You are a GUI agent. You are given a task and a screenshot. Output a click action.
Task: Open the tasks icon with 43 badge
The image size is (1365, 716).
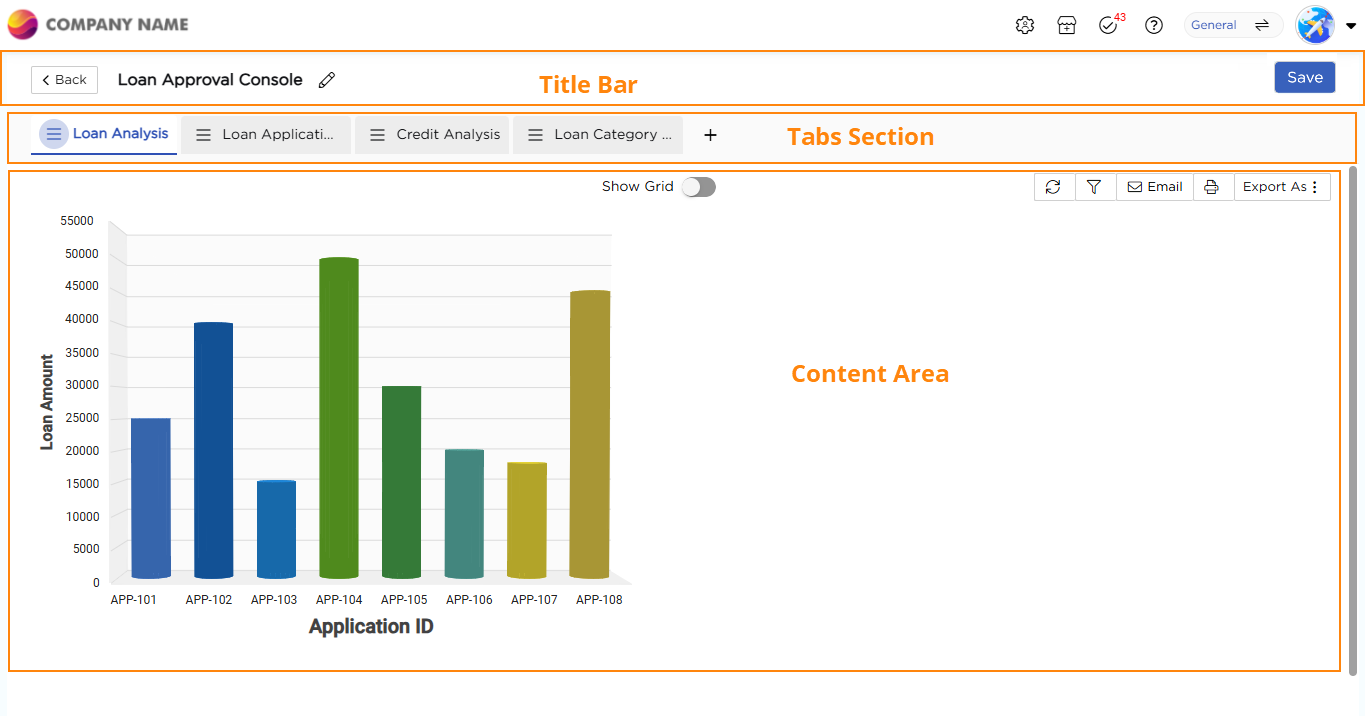(x=1108, y=26)
